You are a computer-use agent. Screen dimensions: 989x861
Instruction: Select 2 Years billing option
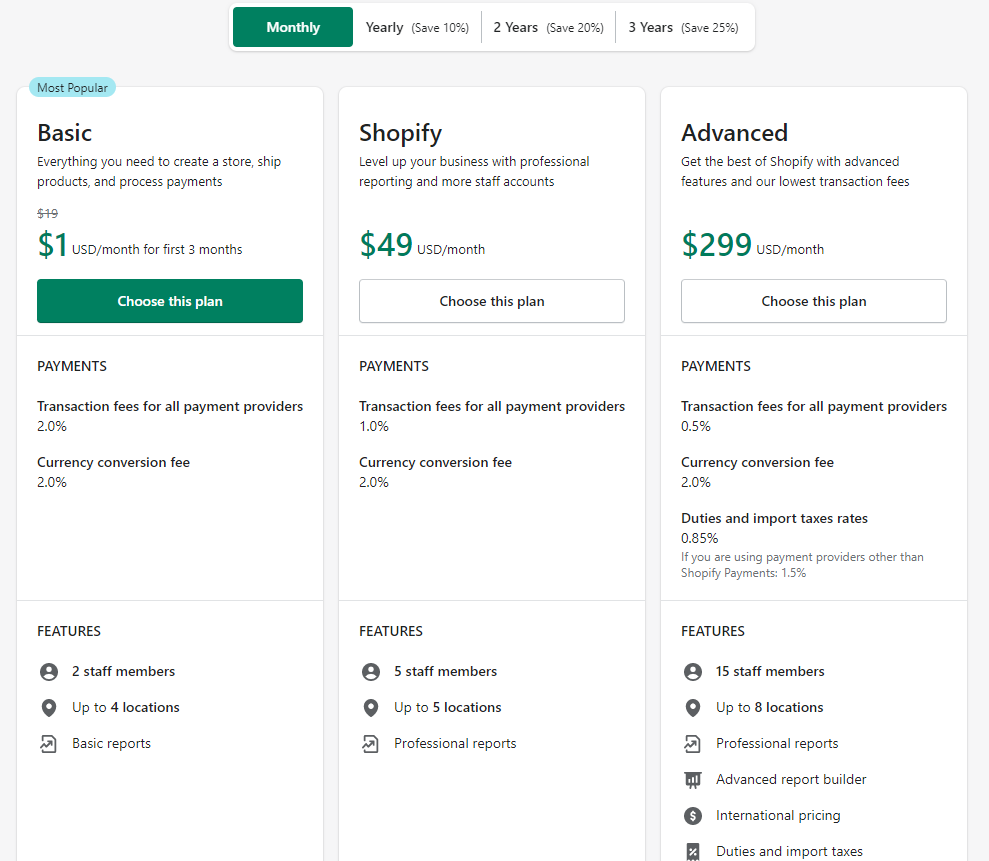coord(548,27)
